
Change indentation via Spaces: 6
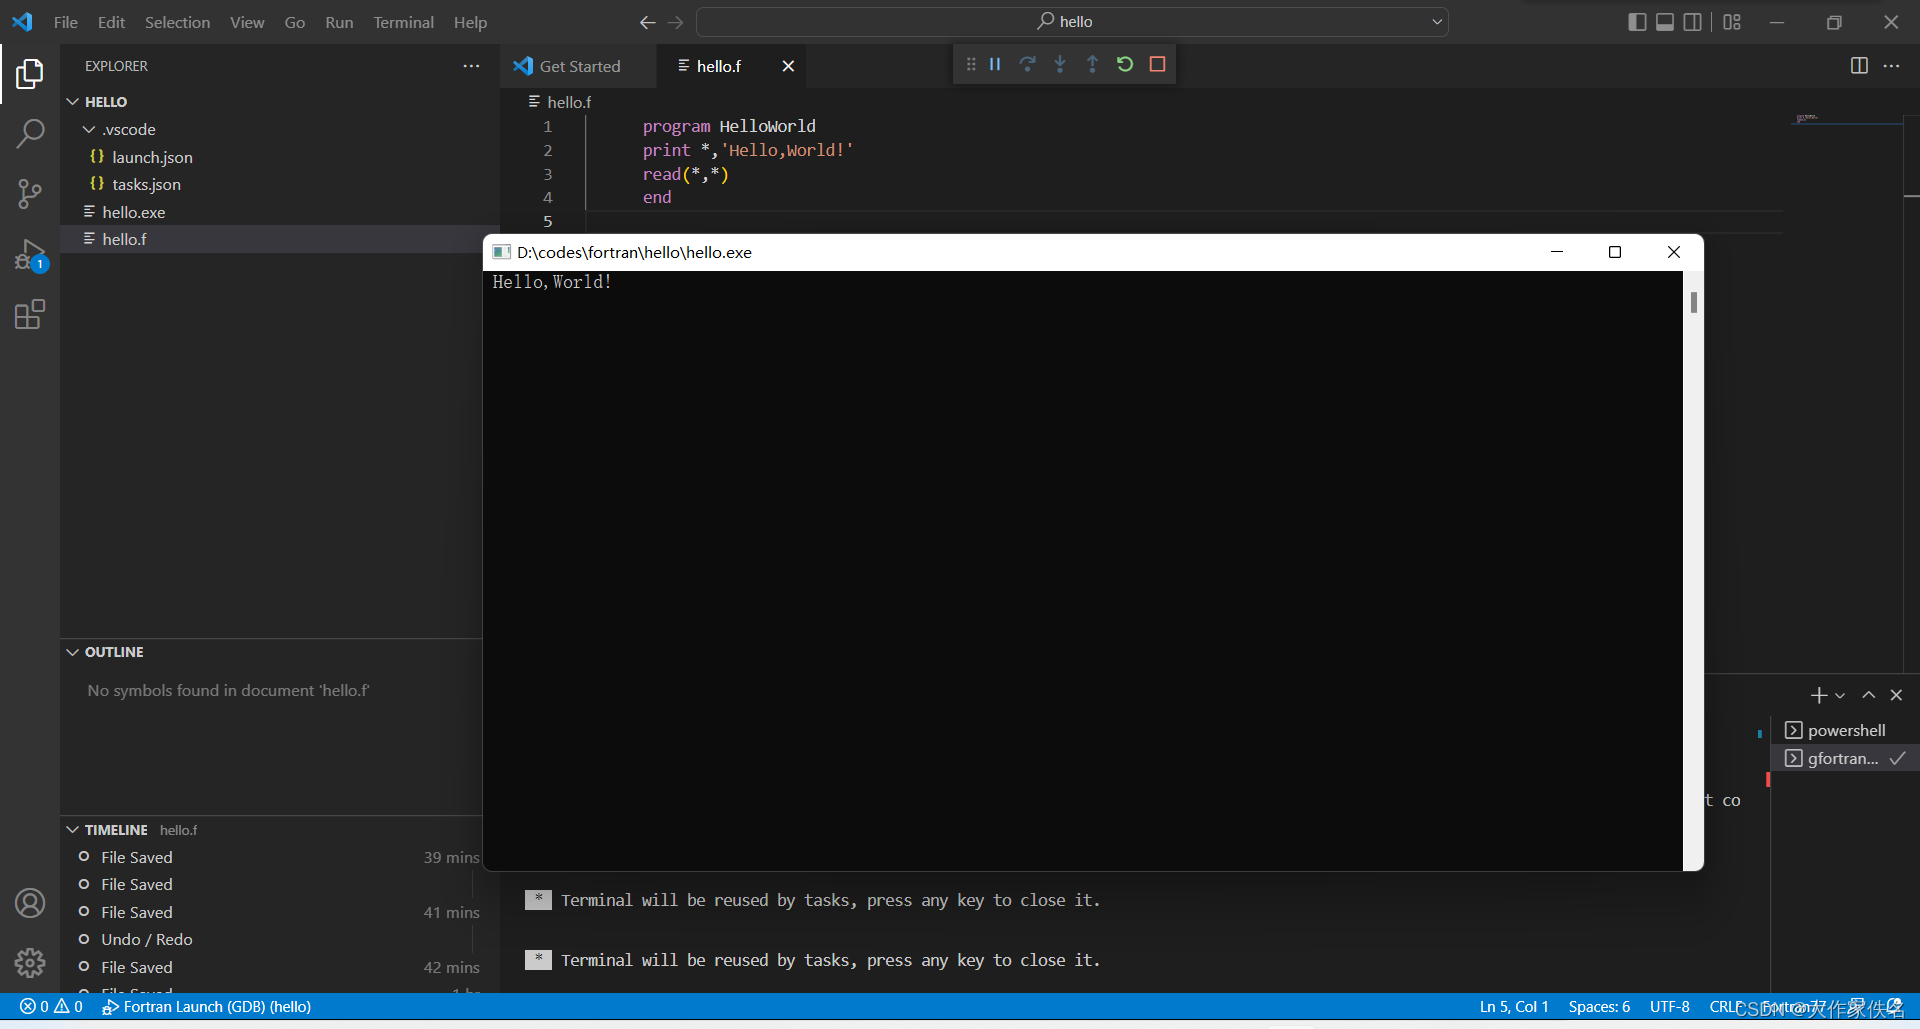(x=1599, y=1007)
